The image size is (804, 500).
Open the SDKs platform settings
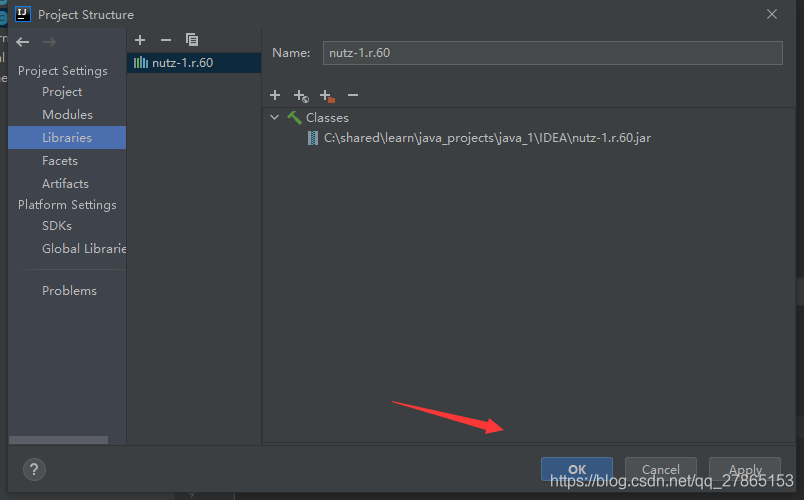[x=57, y=226]
